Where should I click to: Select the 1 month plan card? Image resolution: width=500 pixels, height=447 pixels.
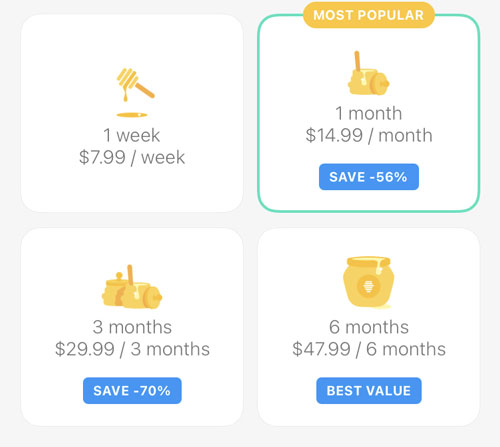tap(369, 113)
